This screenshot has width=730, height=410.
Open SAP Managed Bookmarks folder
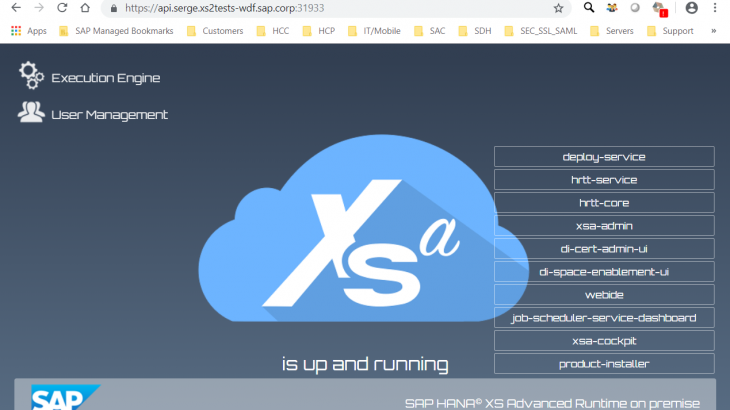[x=116, y=31]
